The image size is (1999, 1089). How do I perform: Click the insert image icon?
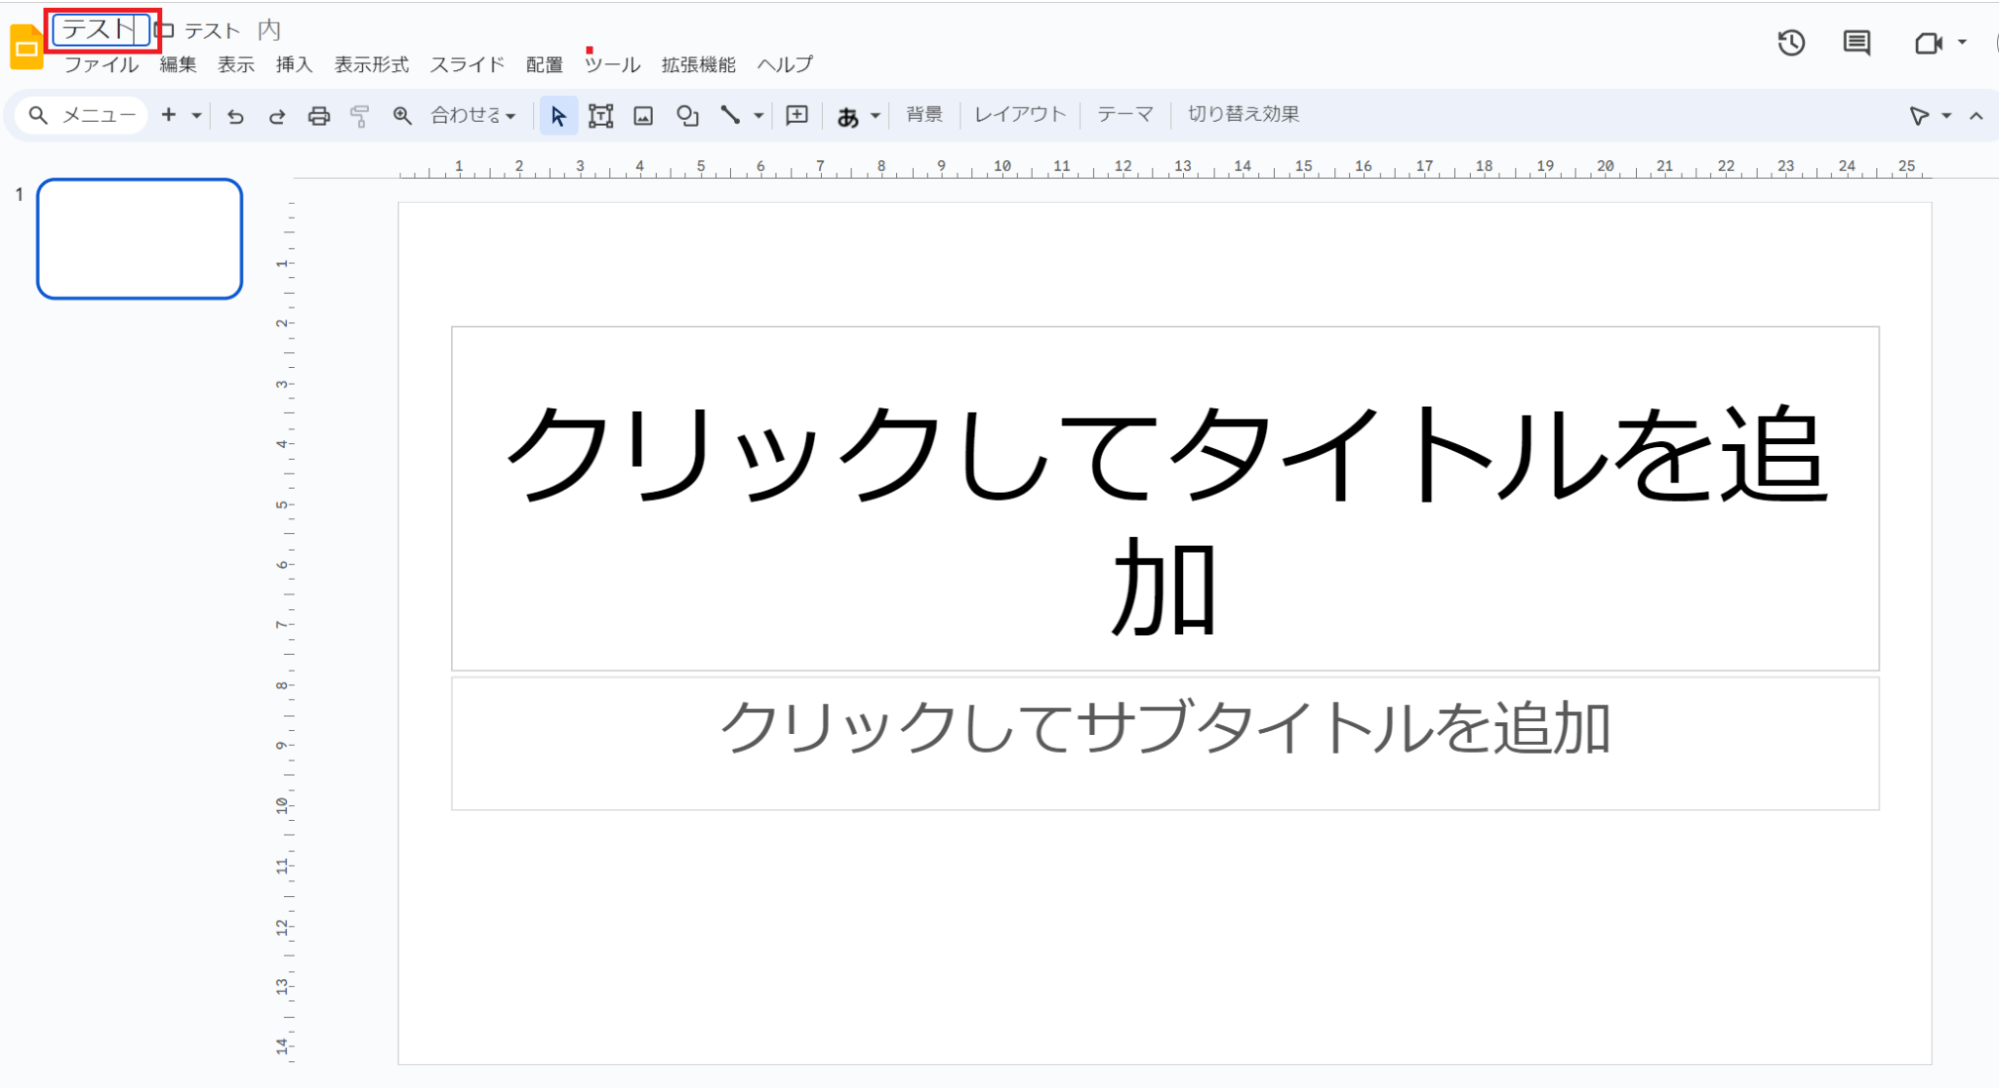tap(643, 116)
